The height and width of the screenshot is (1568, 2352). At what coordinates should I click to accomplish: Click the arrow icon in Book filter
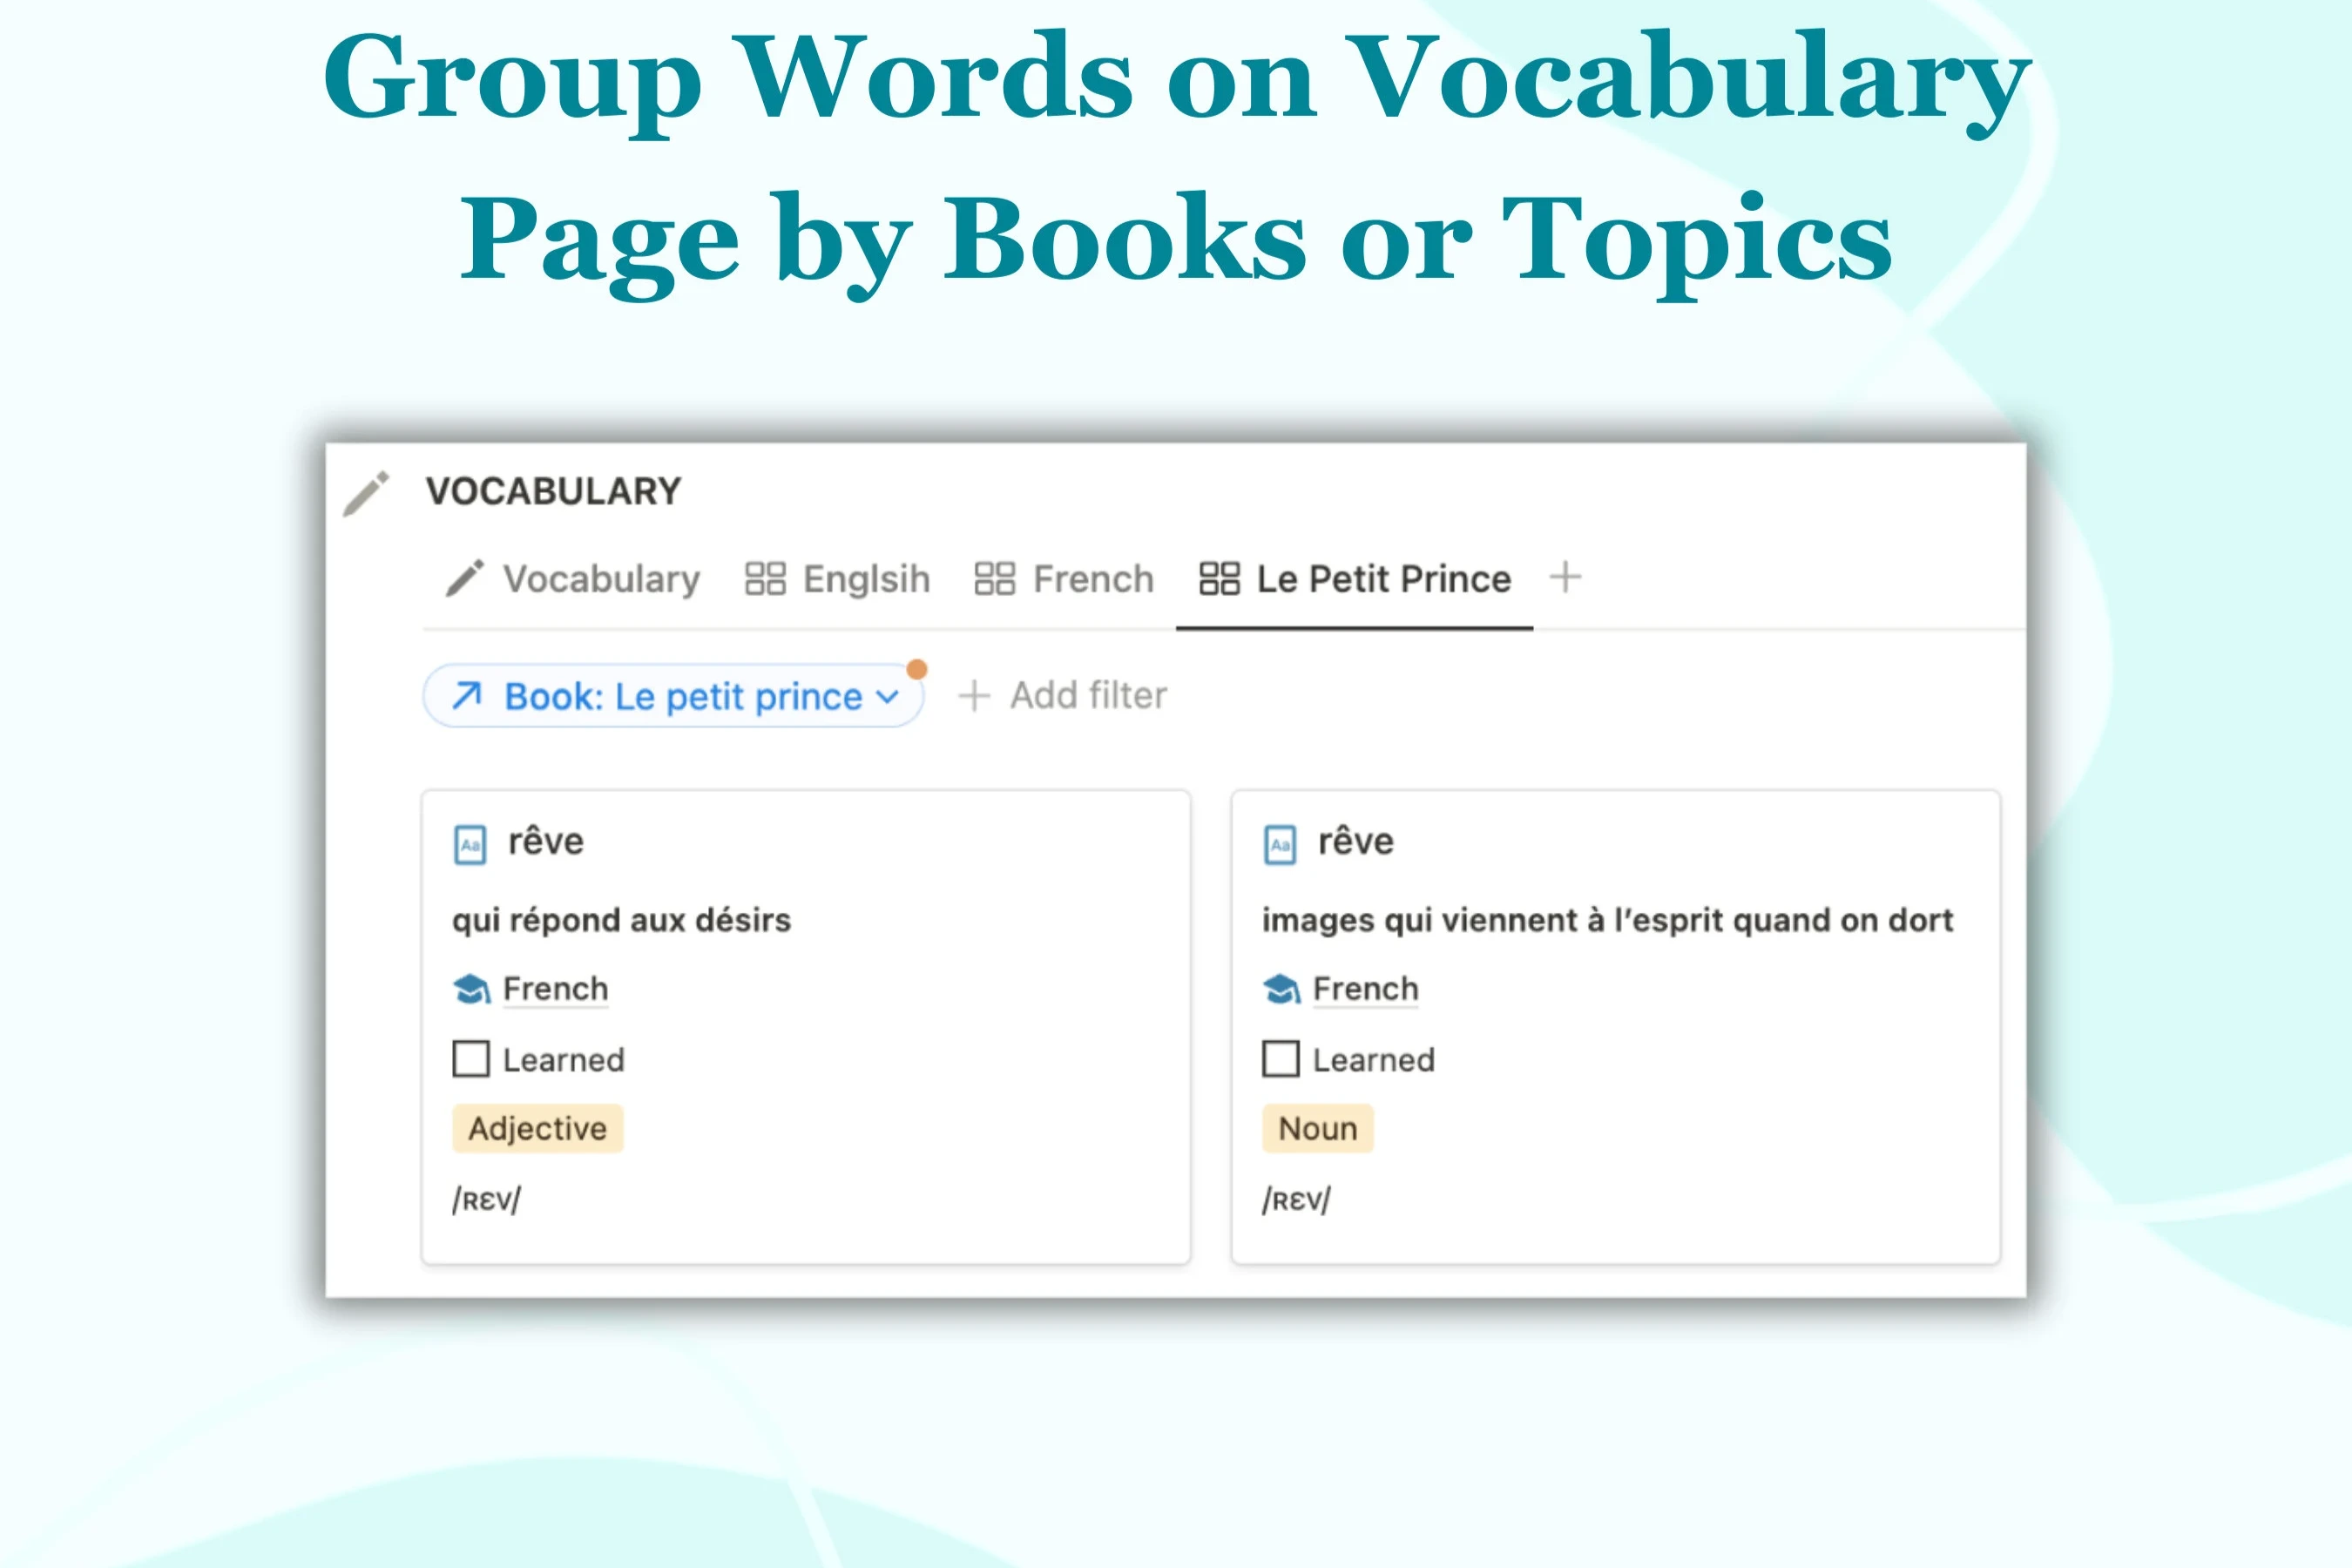tap(467, 695)
